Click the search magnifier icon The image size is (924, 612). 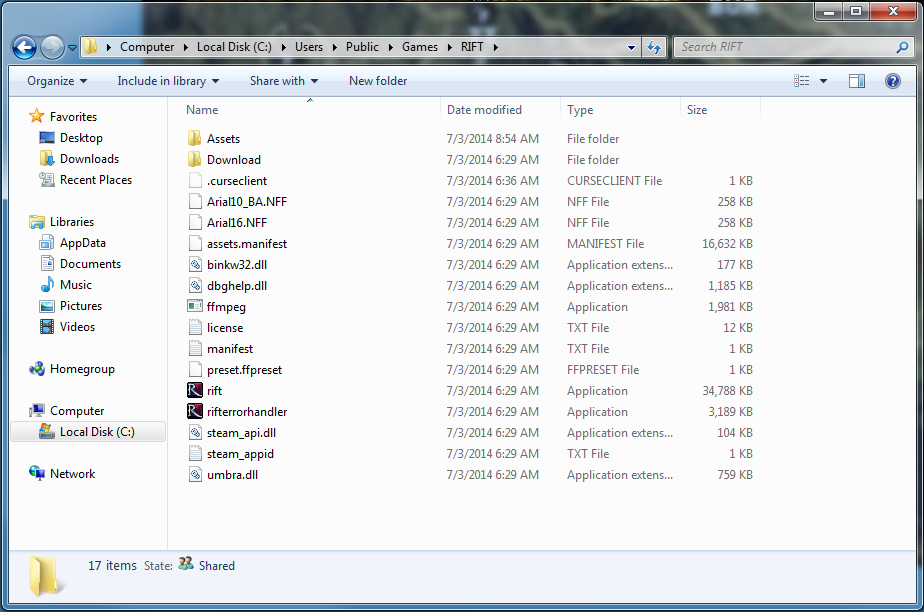pyautogui.click(x=902, y=47)
